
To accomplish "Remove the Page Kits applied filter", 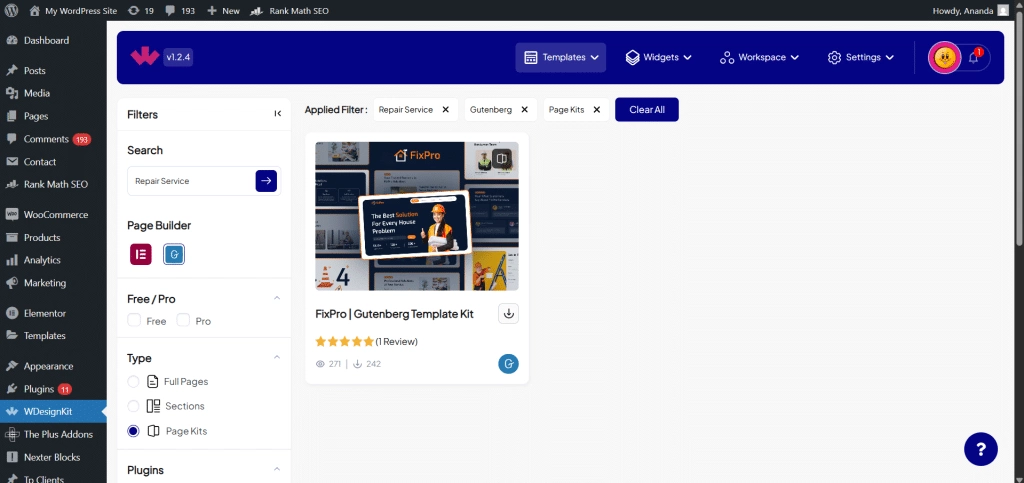I will 596,110.
